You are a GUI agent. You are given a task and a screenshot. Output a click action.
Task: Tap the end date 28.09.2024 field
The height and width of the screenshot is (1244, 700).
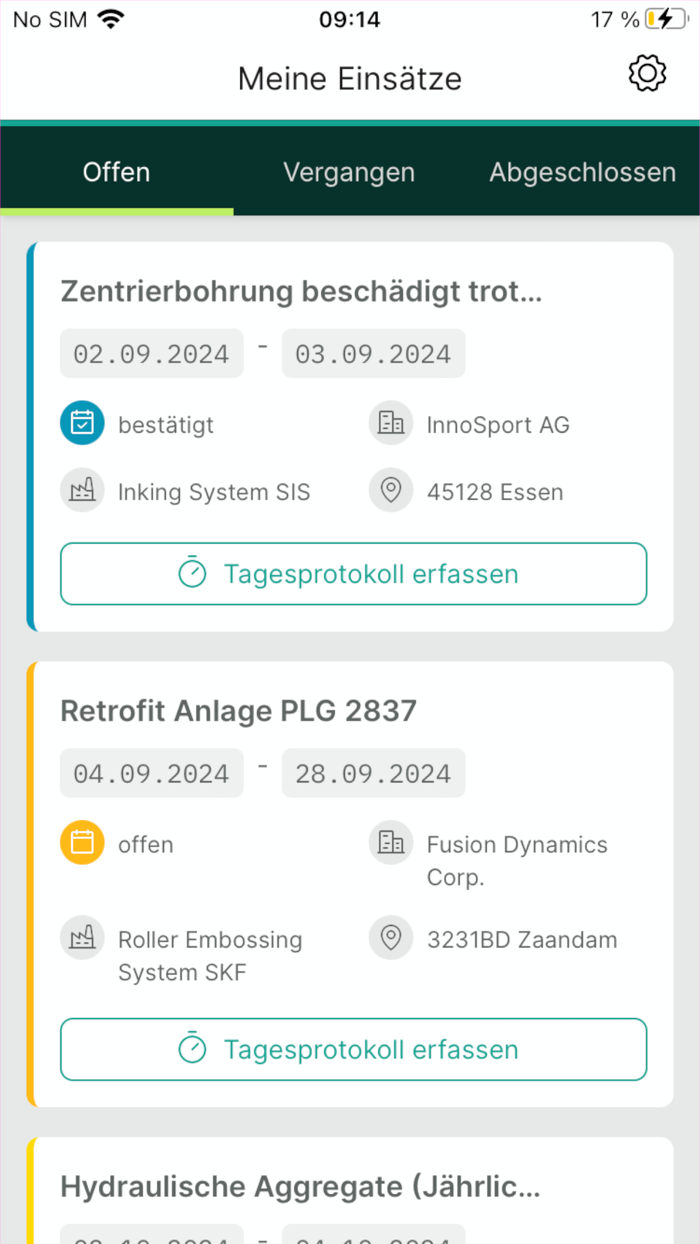(373, 773)
